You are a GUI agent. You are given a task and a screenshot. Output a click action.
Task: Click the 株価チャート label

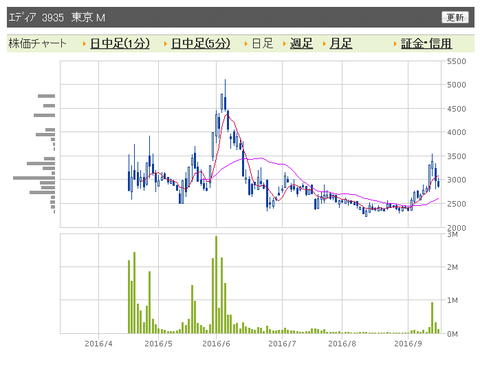click(x=37, y=43)
